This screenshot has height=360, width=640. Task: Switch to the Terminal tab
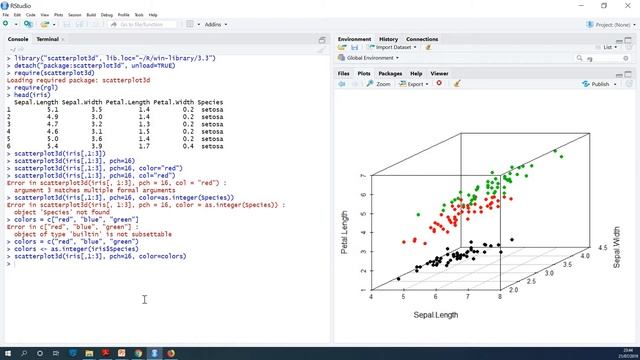[47, 39]
